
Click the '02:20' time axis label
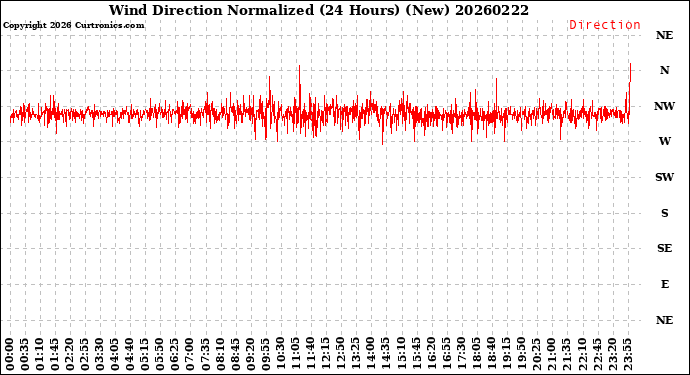pos(70,354)
